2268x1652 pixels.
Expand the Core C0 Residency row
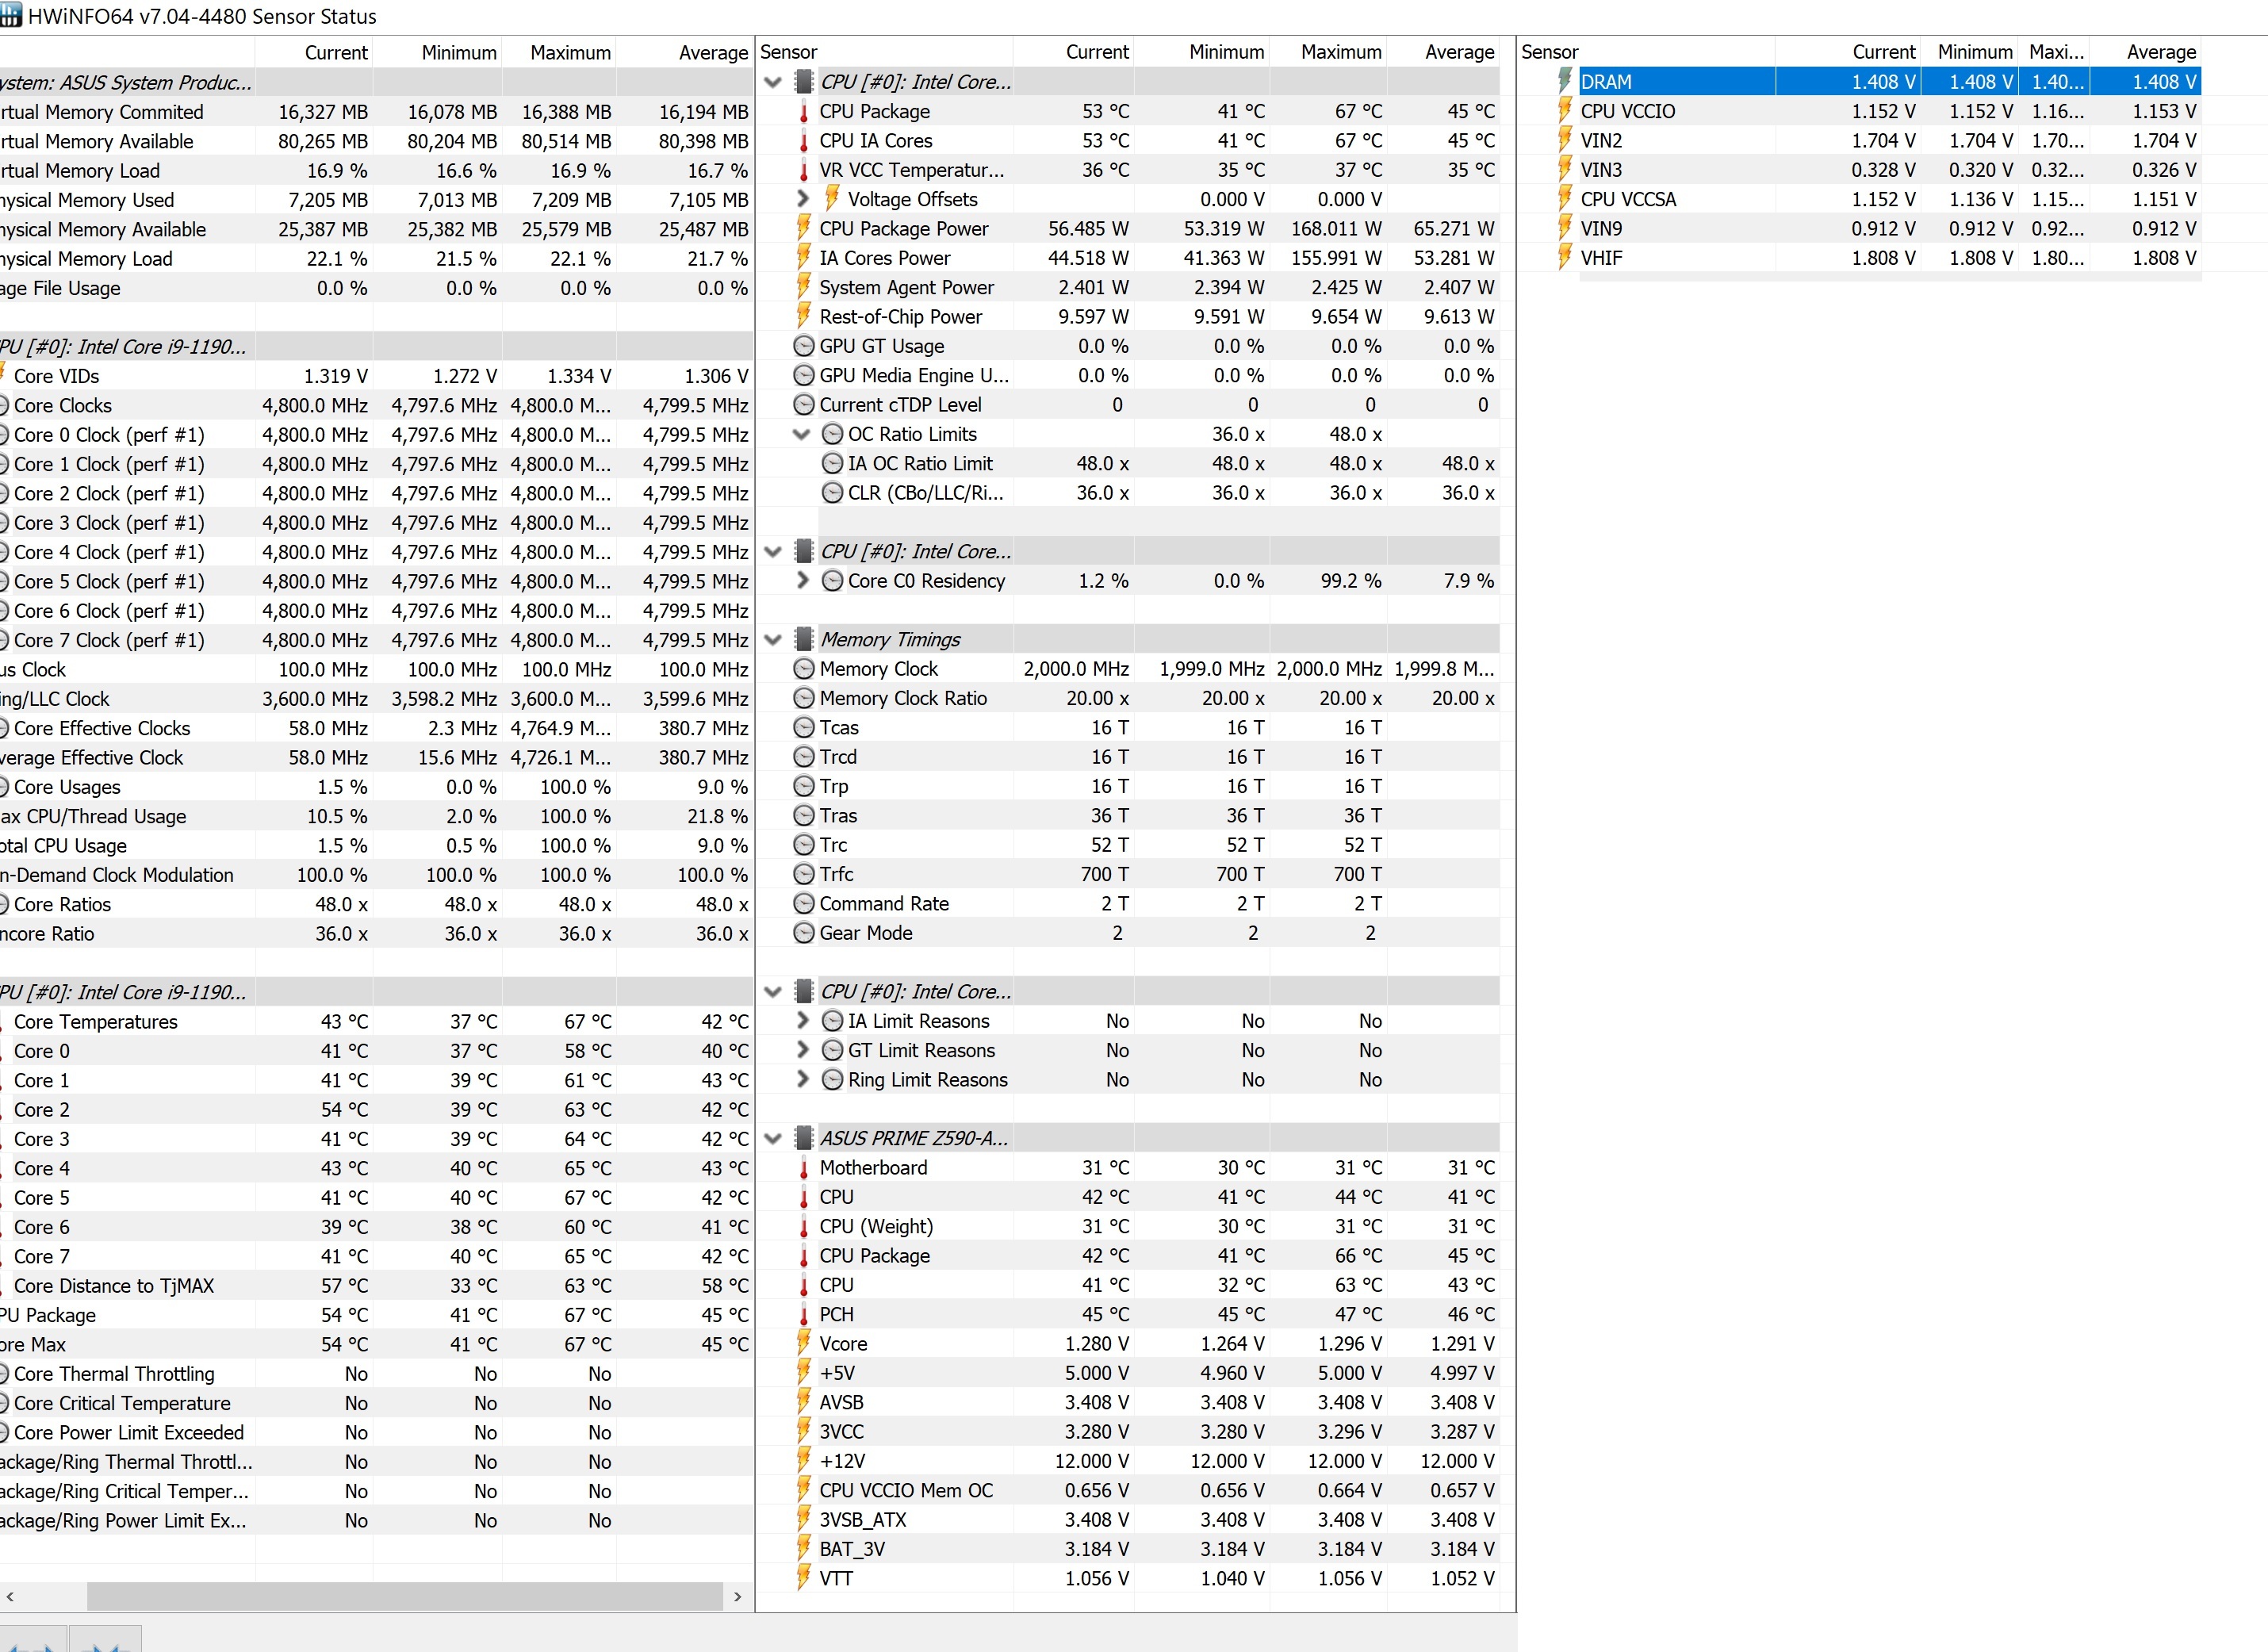pyautogui.click(x=802, y=580)
